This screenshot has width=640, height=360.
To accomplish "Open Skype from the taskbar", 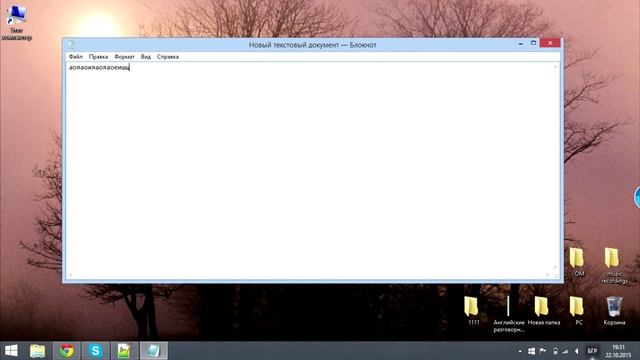I will coord(96,351).
